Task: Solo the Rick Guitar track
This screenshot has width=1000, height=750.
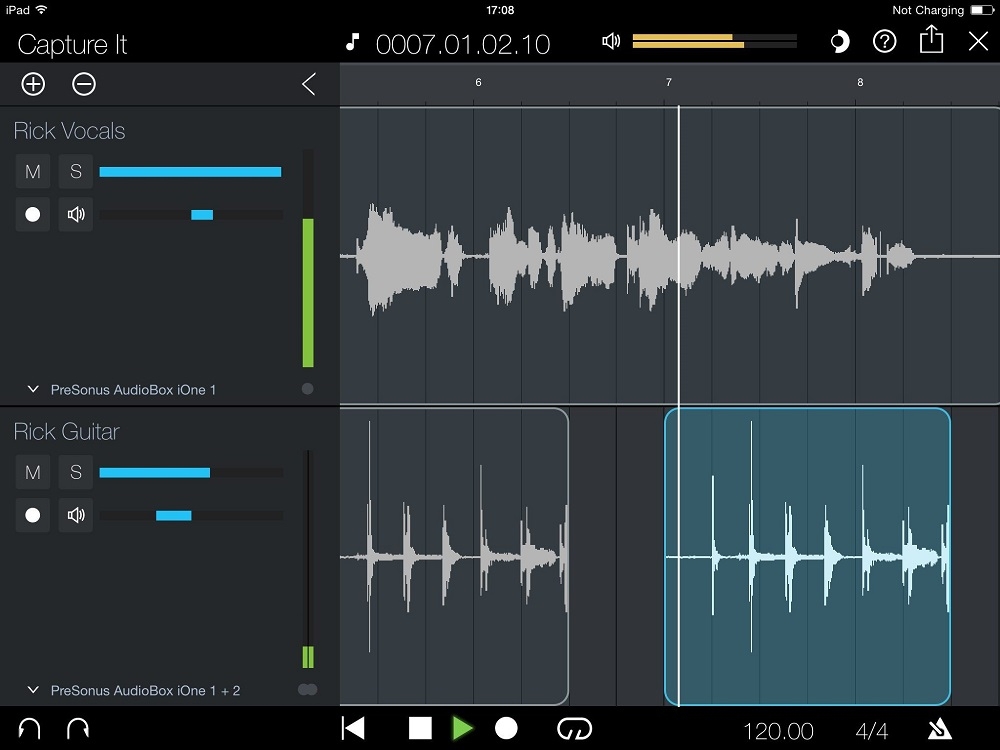Action: [x=76, y=473]
